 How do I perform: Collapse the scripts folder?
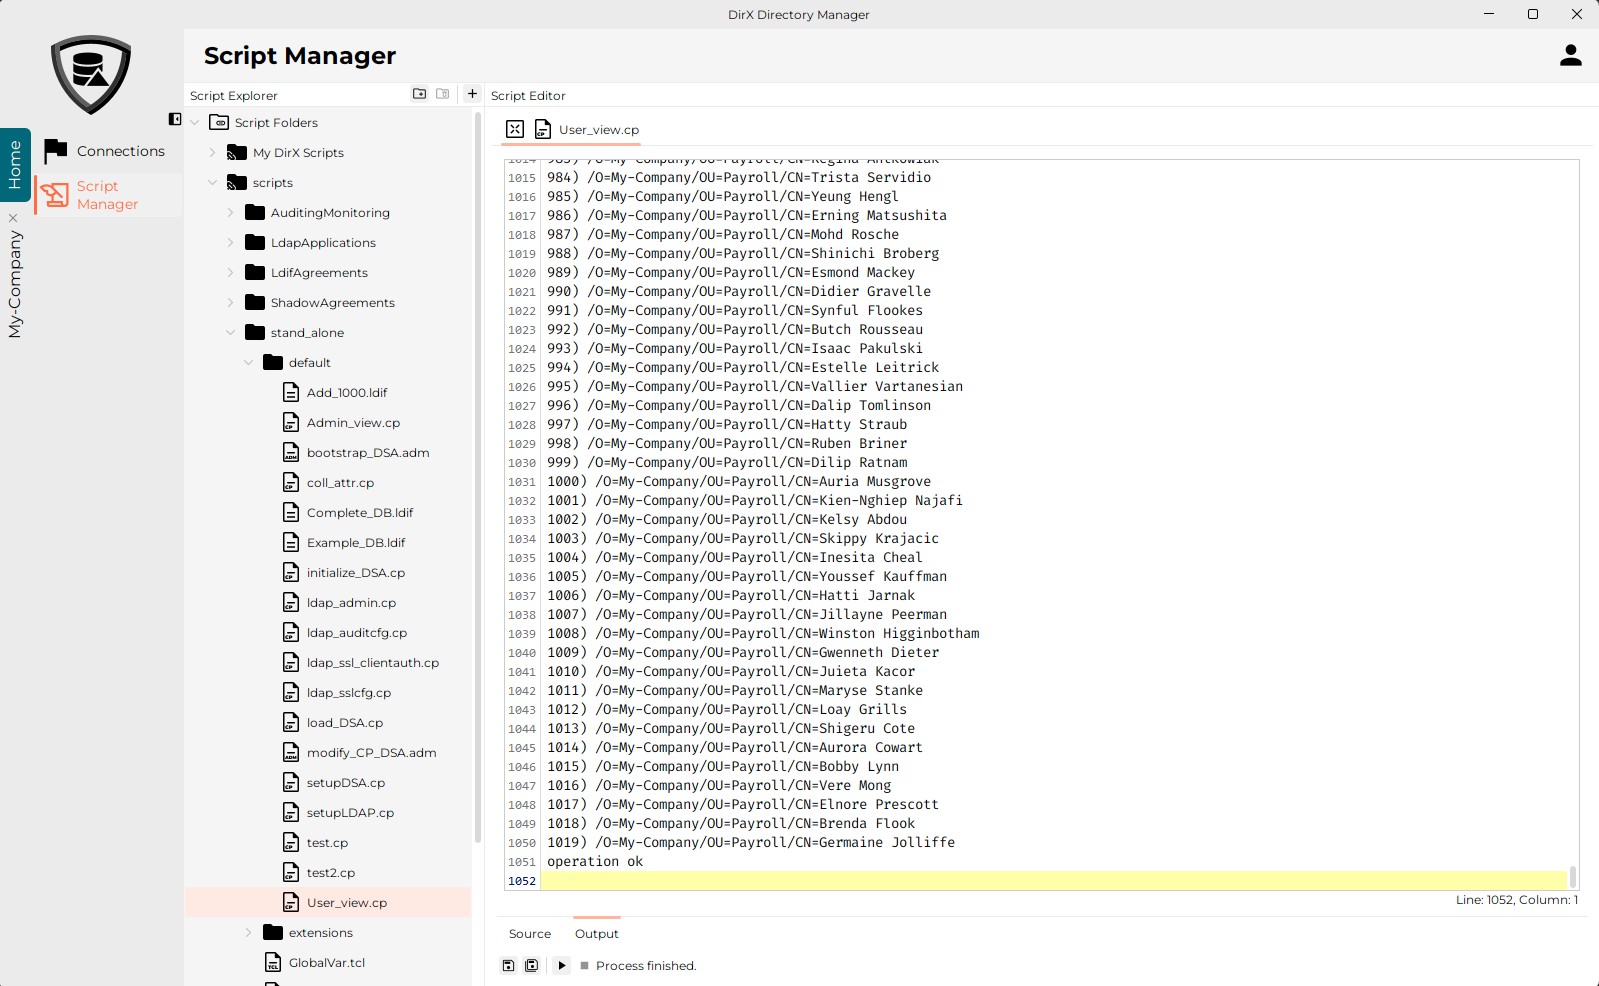[x=212, y=183]
